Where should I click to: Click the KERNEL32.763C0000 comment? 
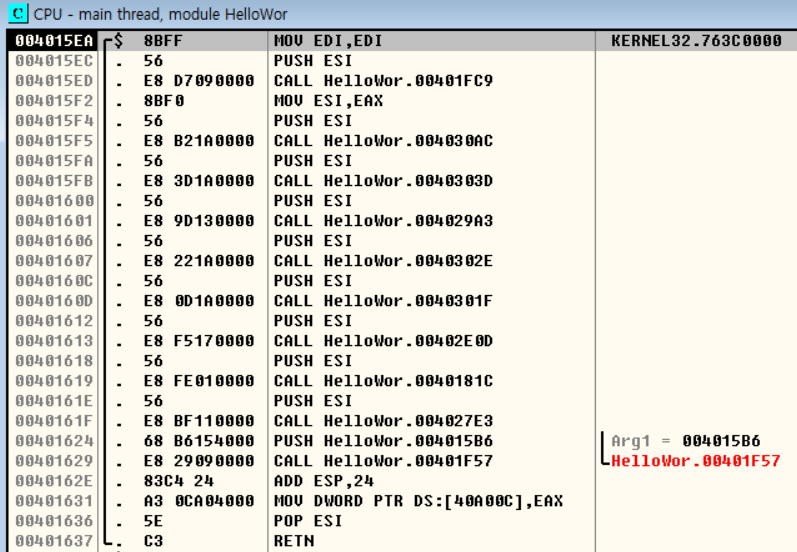696,41
